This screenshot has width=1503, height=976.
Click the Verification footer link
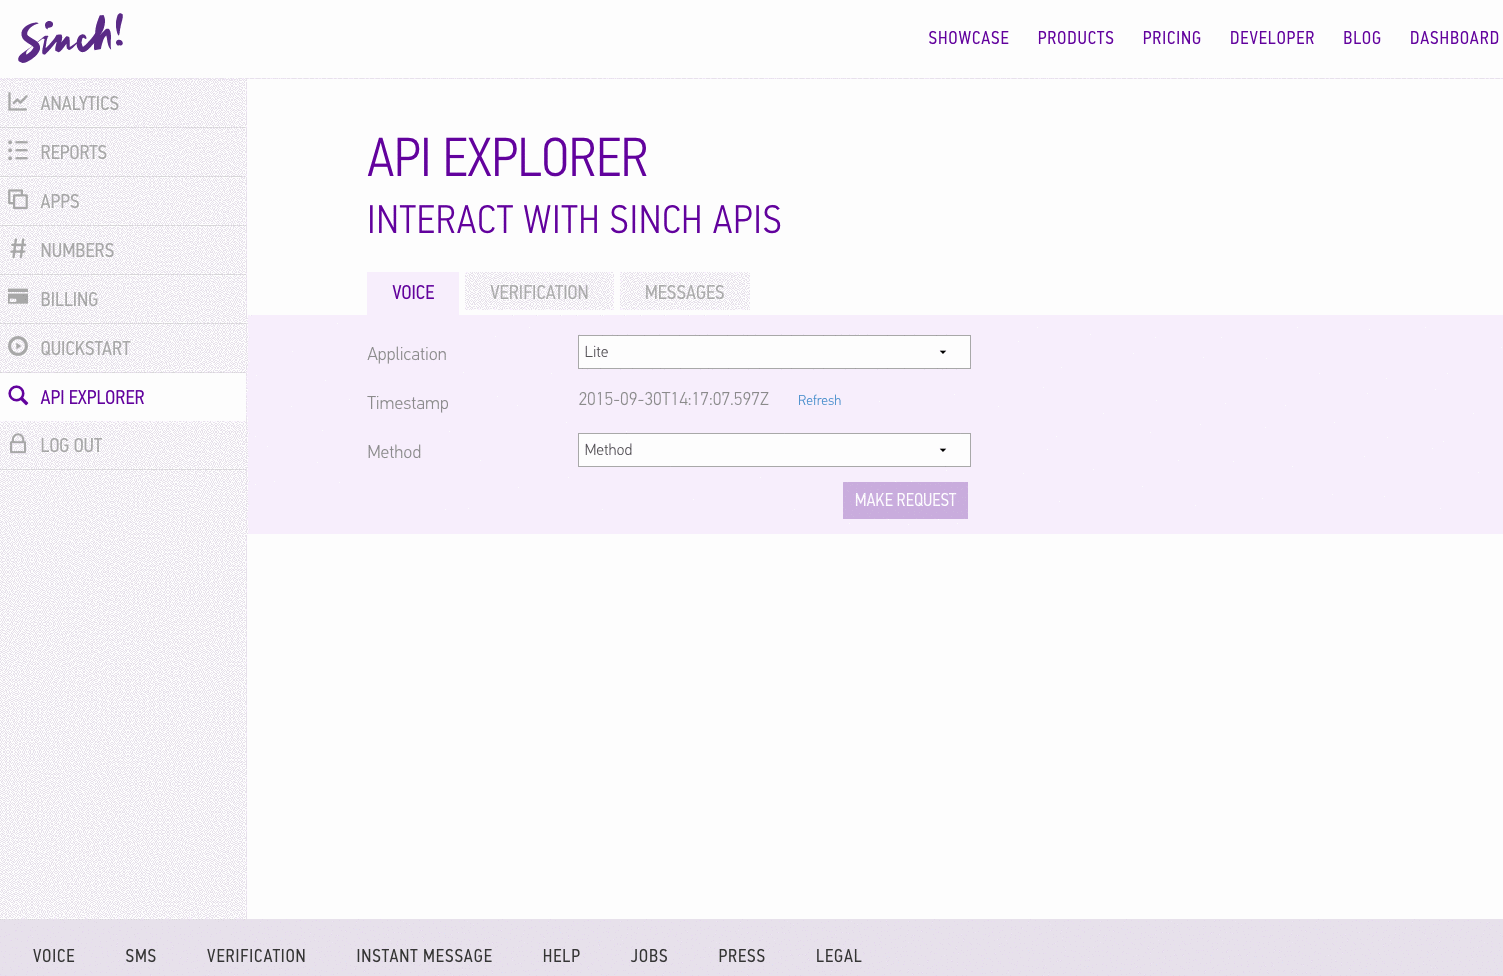pyautogui.click(x=256, y=956)
